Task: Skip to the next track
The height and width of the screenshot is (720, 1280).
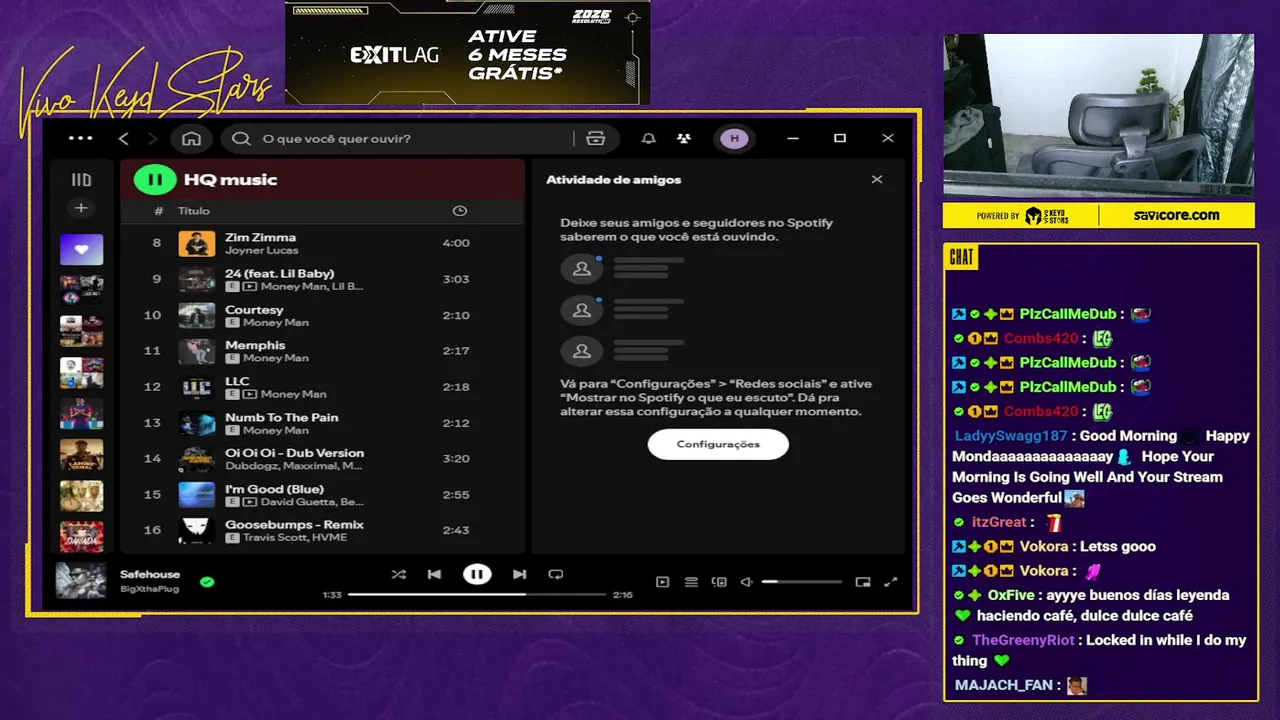Action: (x=519, y=574)
